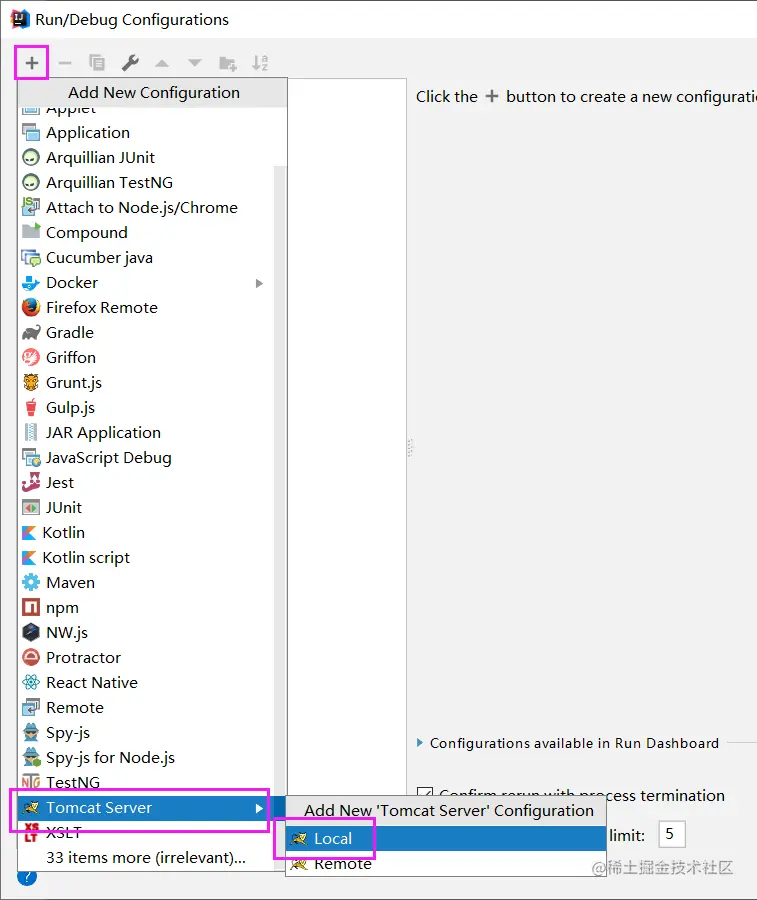Select the XSLT configuration type
The height and width of the screenshot is (900, 757).
click(x=146, y=832)
